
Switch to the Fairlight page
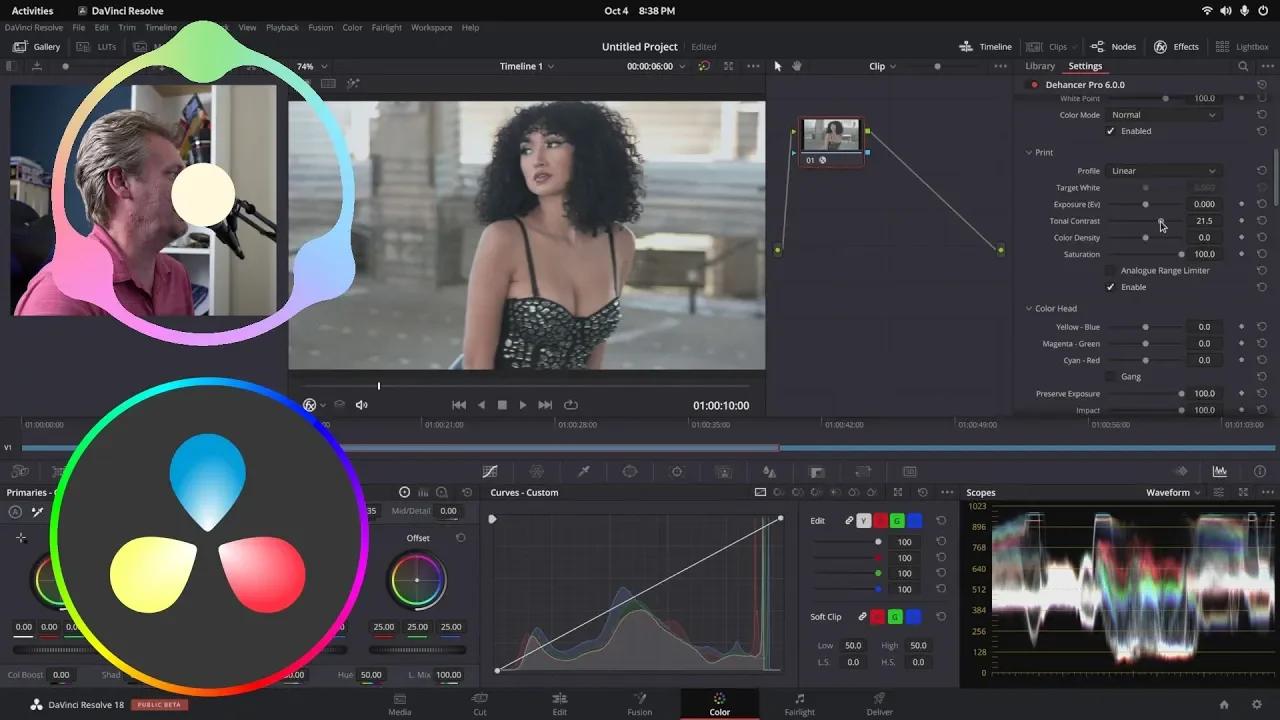pos(799,705)
